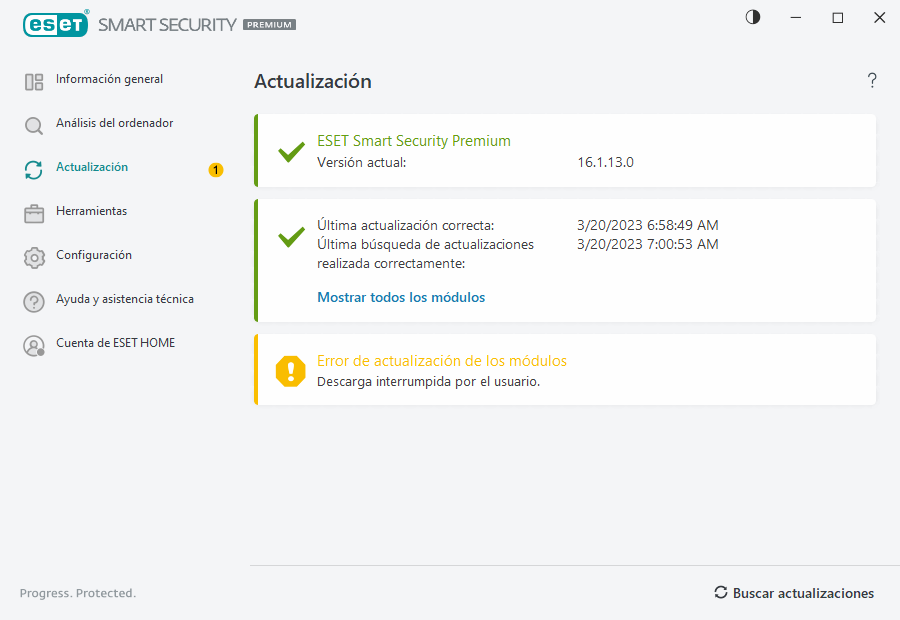The height and width of the screenshot is (620, 900).
Task: Click the refresh icon beside Buscar actualizaciones
Action: click(720, 592)
